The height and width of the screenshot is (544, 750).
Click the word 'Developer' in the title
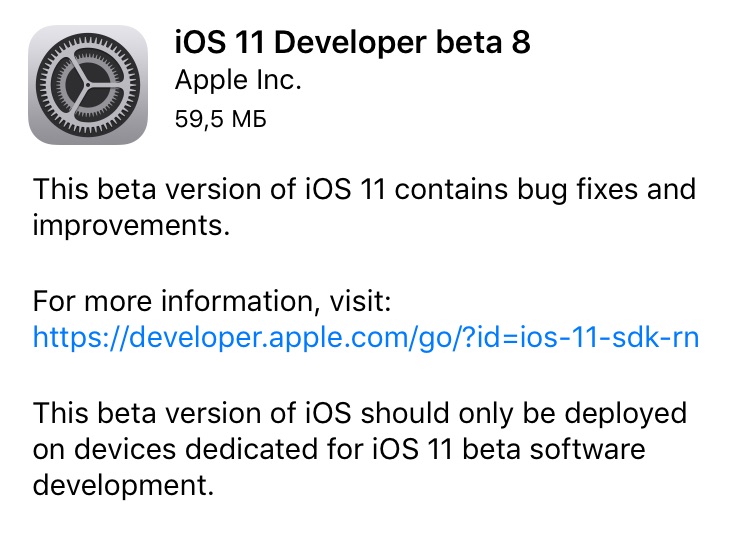(x=350, y=43)
